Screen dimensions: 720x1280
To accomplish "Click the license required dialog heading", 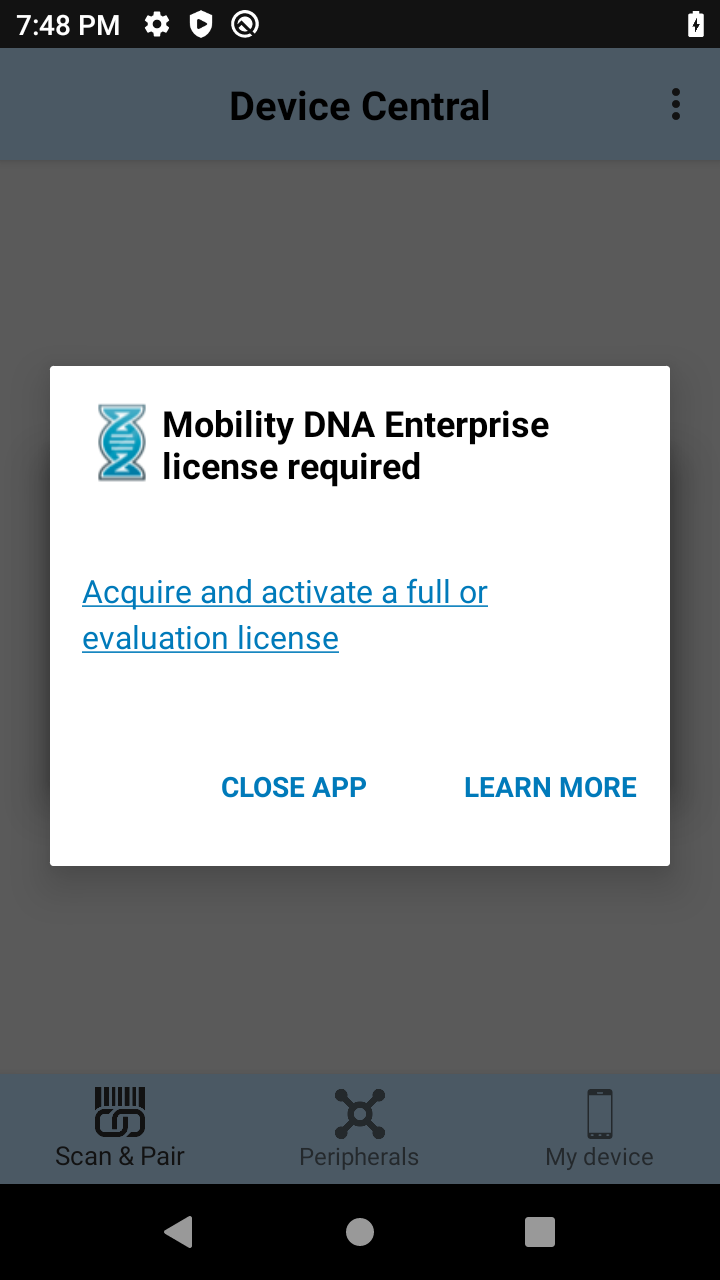I will click(x=356, y=445).
